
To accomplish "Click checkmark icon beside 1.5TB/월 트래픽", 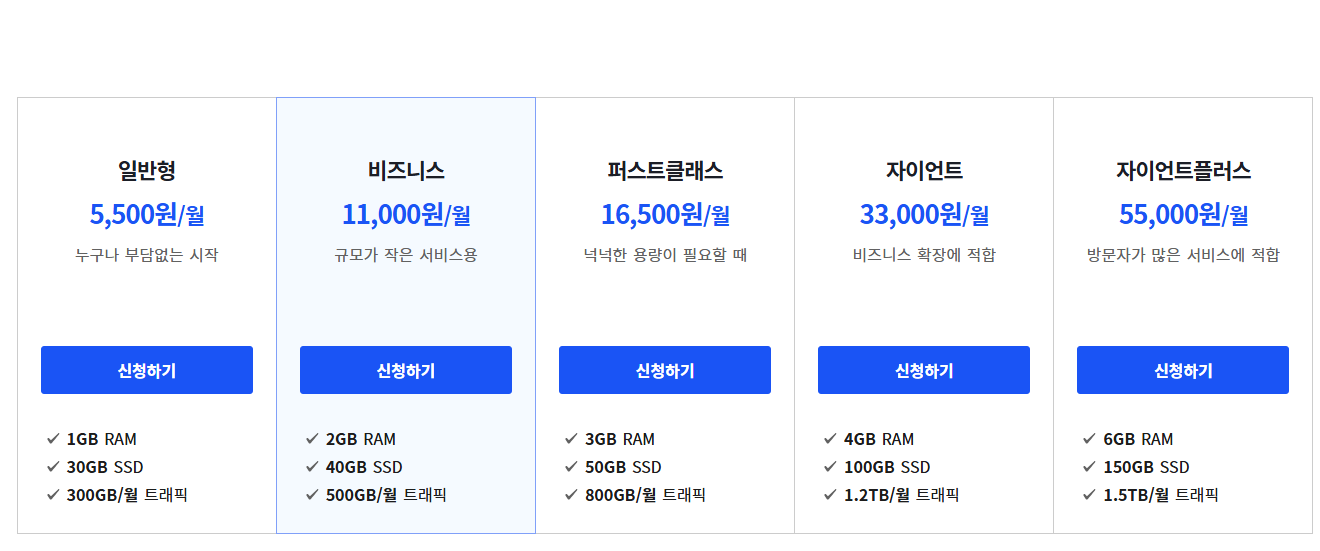I will tap(1089, 495).
